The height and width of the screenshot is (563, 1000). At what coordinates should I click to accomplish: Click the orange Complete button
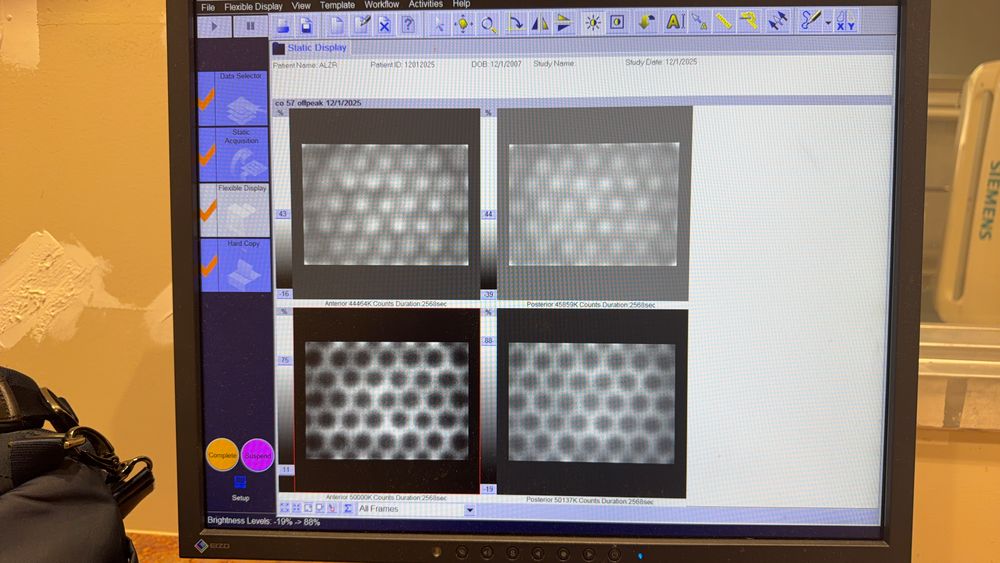tap(222, 455)
